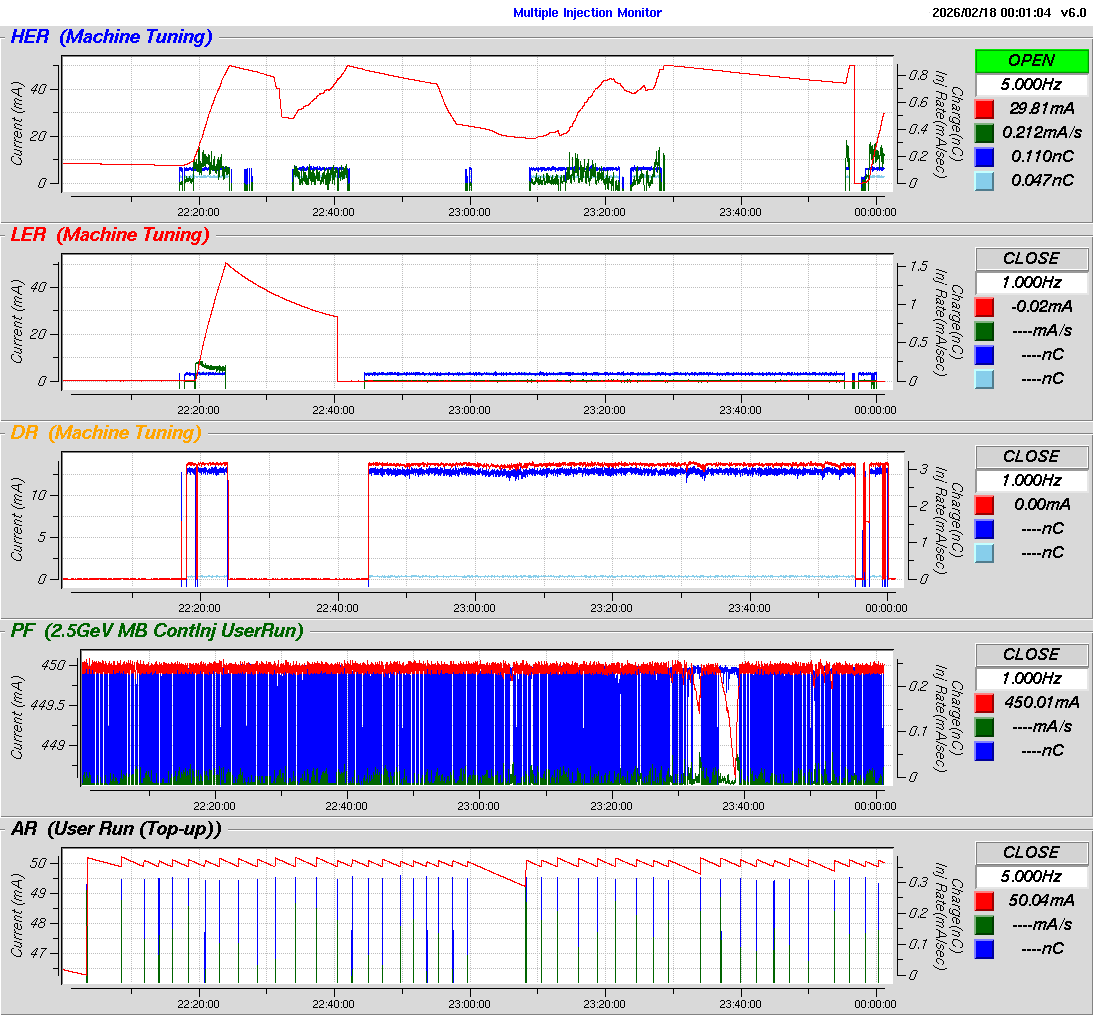Select the PF 1.000Hz repetition rate field
The width and height of the screenshot is (1093, 1015).
1031,678
